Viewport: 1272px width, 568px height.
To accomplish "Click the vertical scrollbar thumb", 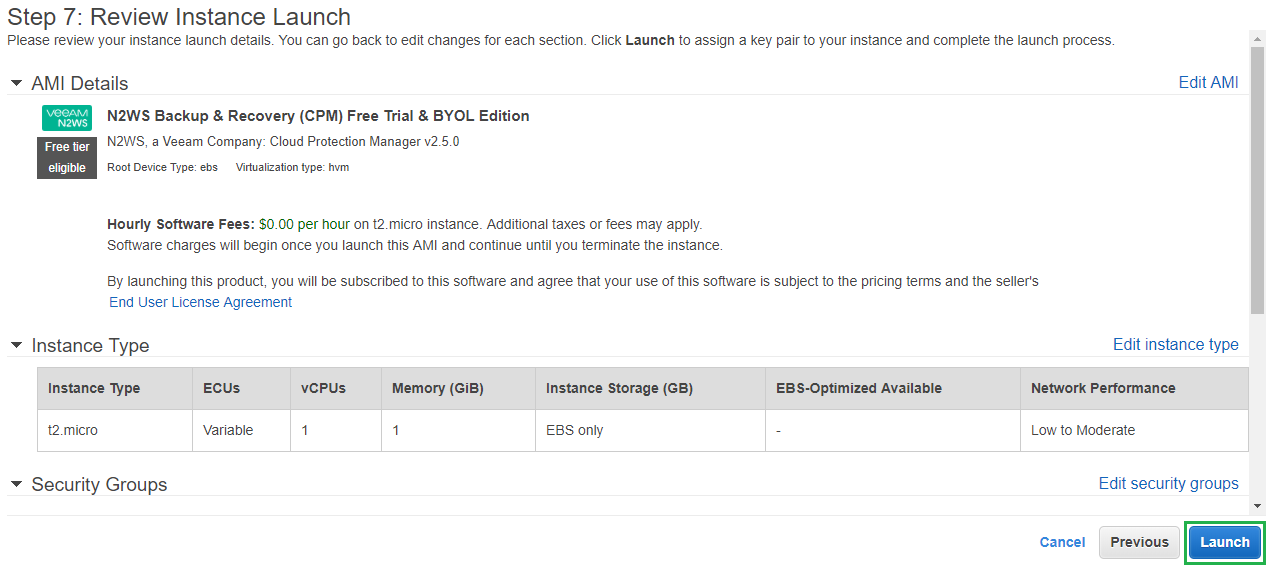I will (1257, 180).
